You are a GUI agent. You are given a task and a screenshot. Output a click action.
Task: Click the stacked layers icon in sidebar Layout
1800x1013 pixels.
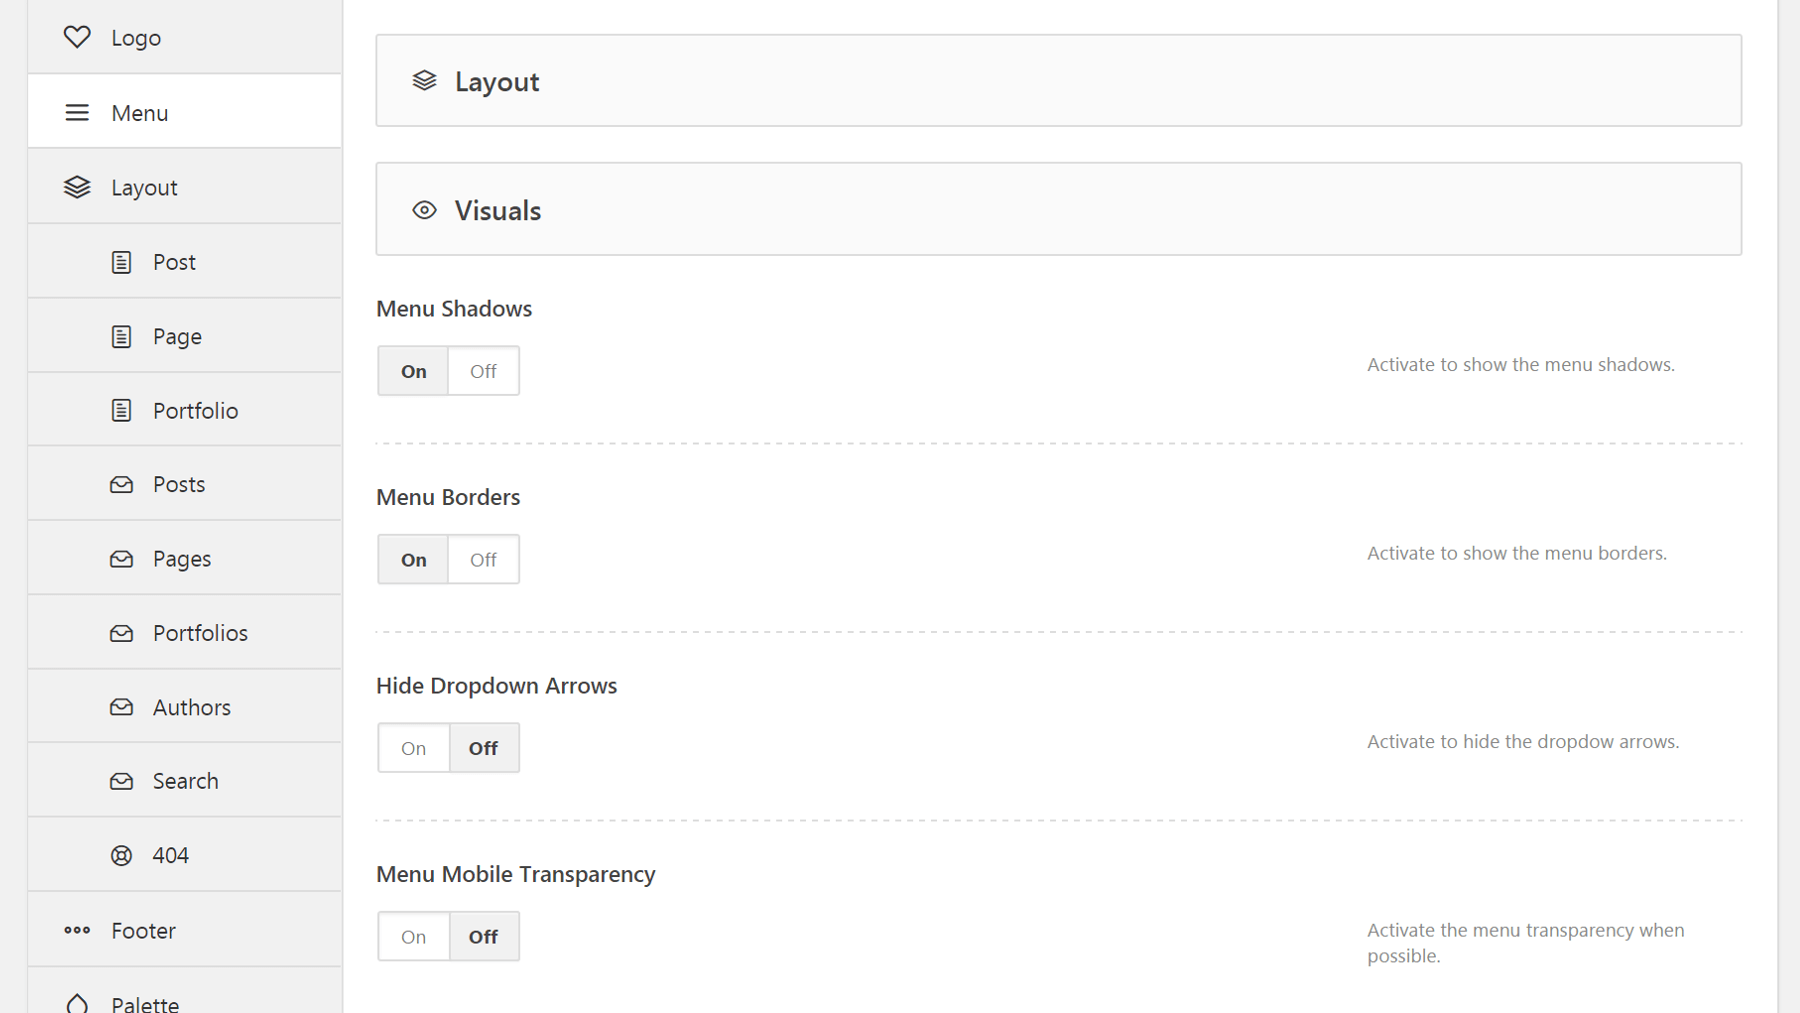[77, 187]
